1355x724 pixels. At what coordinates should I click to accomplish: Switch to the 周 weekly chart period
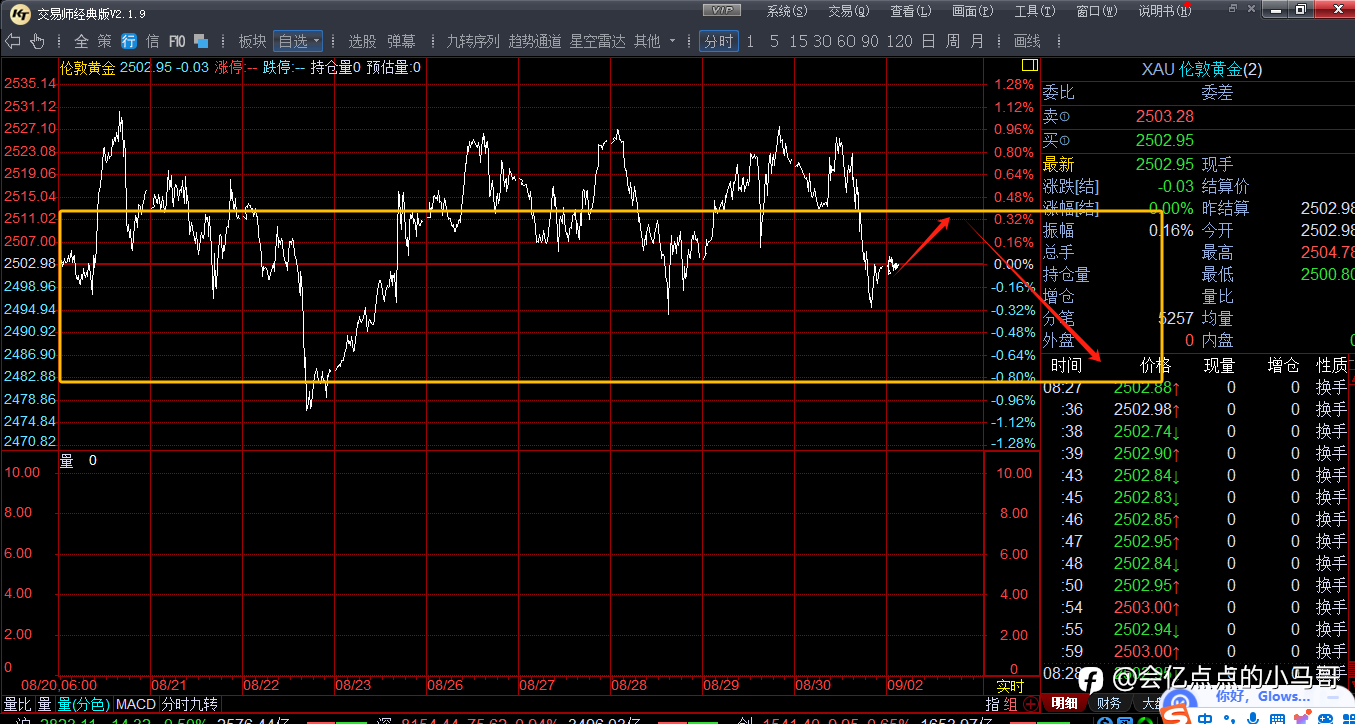tap(952, 41)
